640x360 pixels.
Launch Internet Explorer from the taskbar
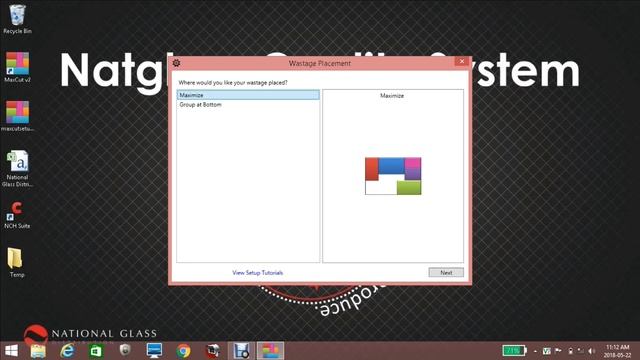tap(67, 351)
